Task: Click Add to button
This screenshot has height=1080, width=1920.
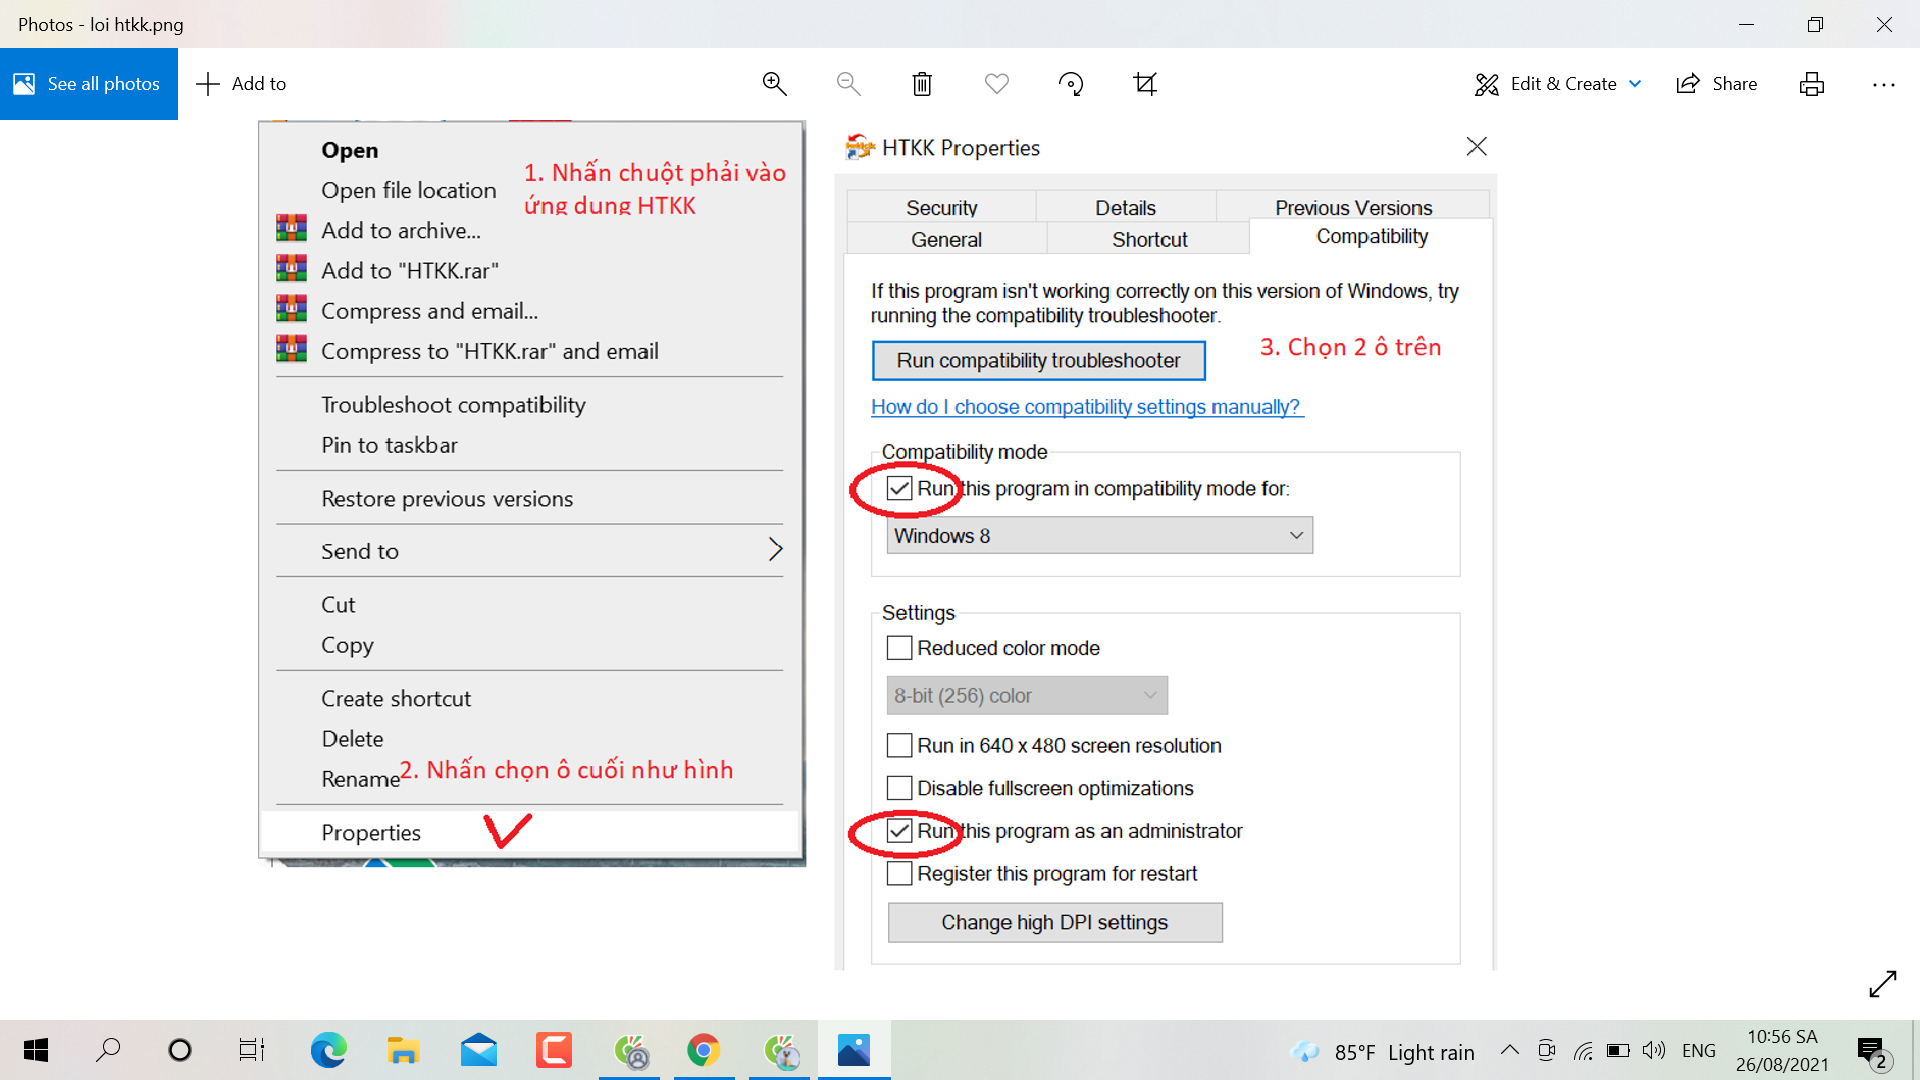Action: 241,84
